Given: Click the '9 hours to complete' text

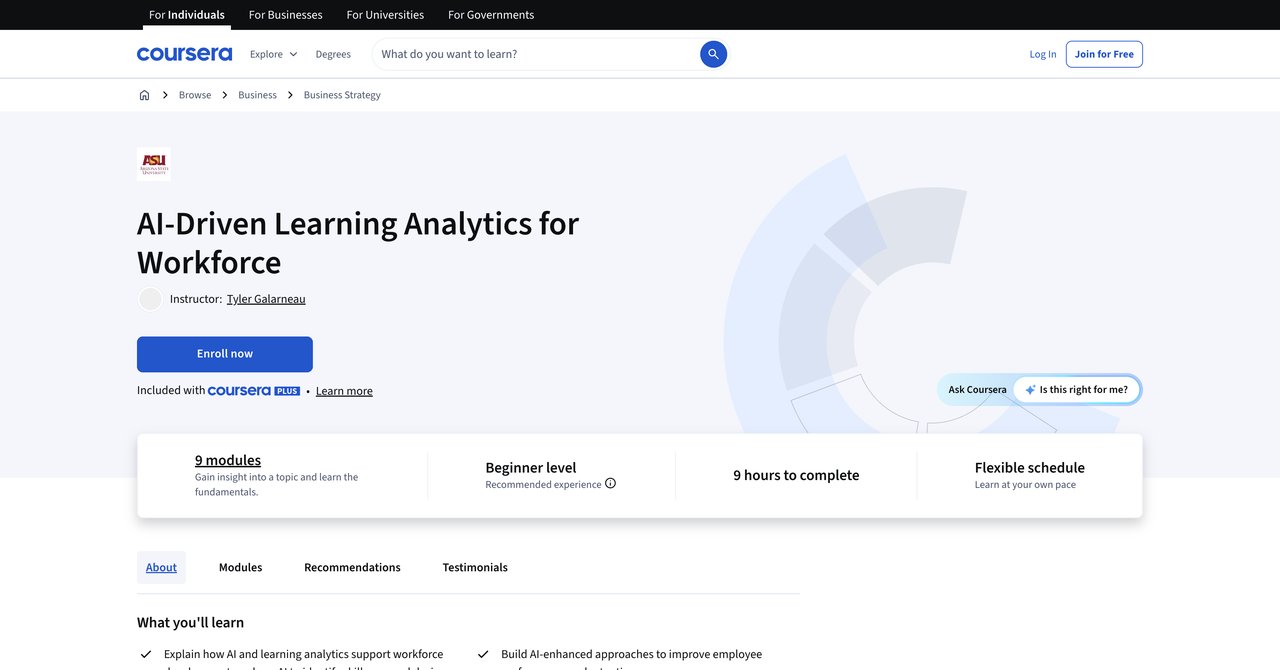Looking at the screenshot, I should tap(796, 475).
